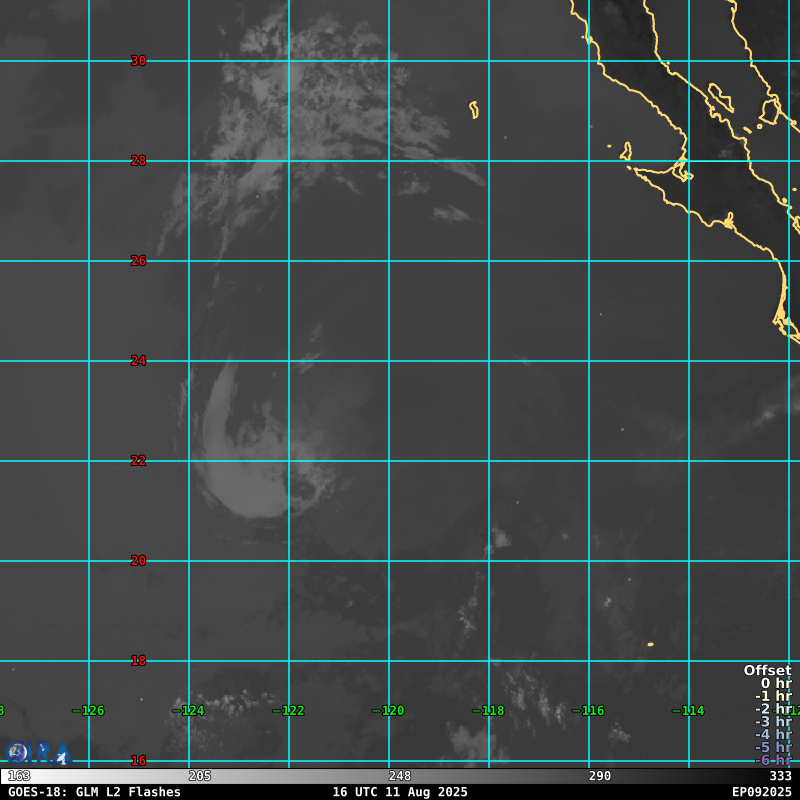The height and width of the screenshot is (800, 800).
Task: Click the CIRA logo in bottom-left corner
Action: pyautogui.click(x=38, y=752)
